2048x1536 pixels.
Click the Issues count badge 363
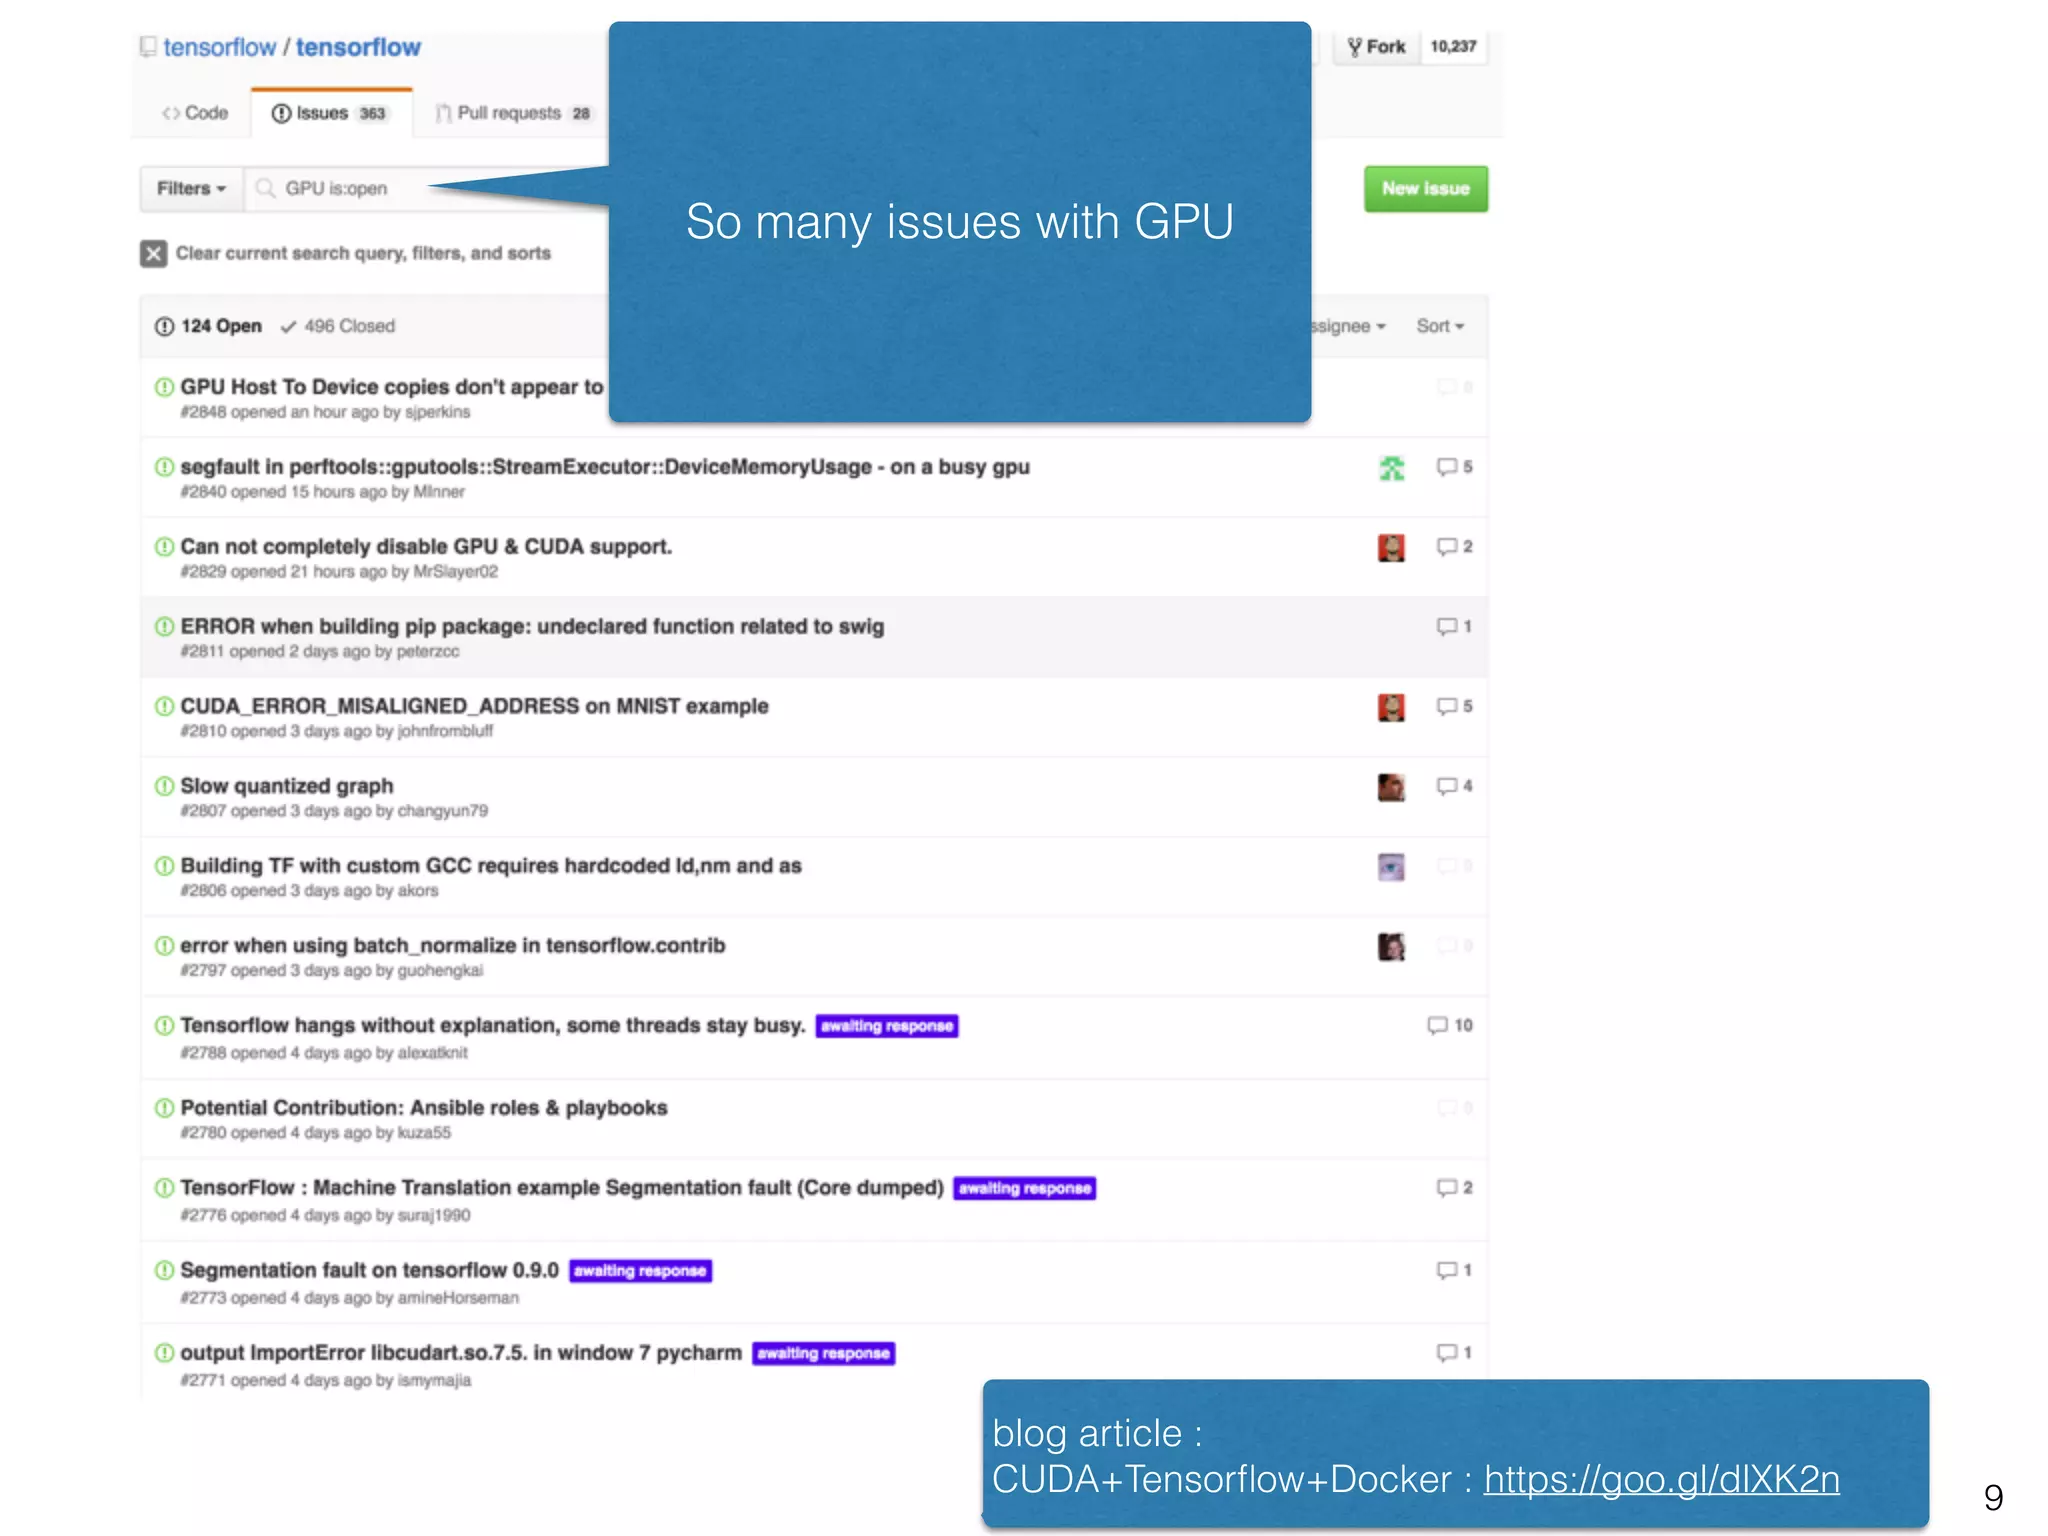click(x=372, y=114)
